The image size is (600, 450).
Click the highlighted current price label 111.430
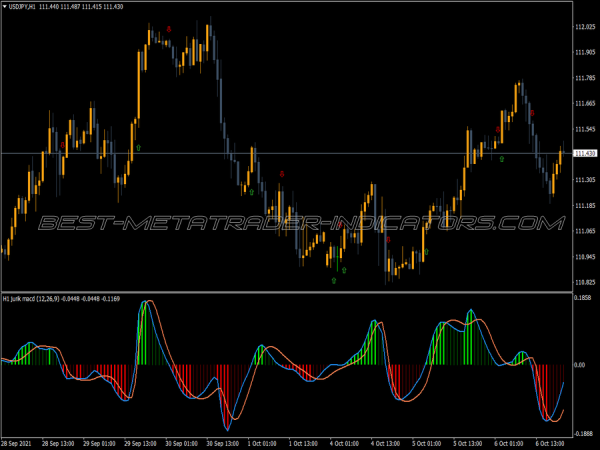click(585, 153)
